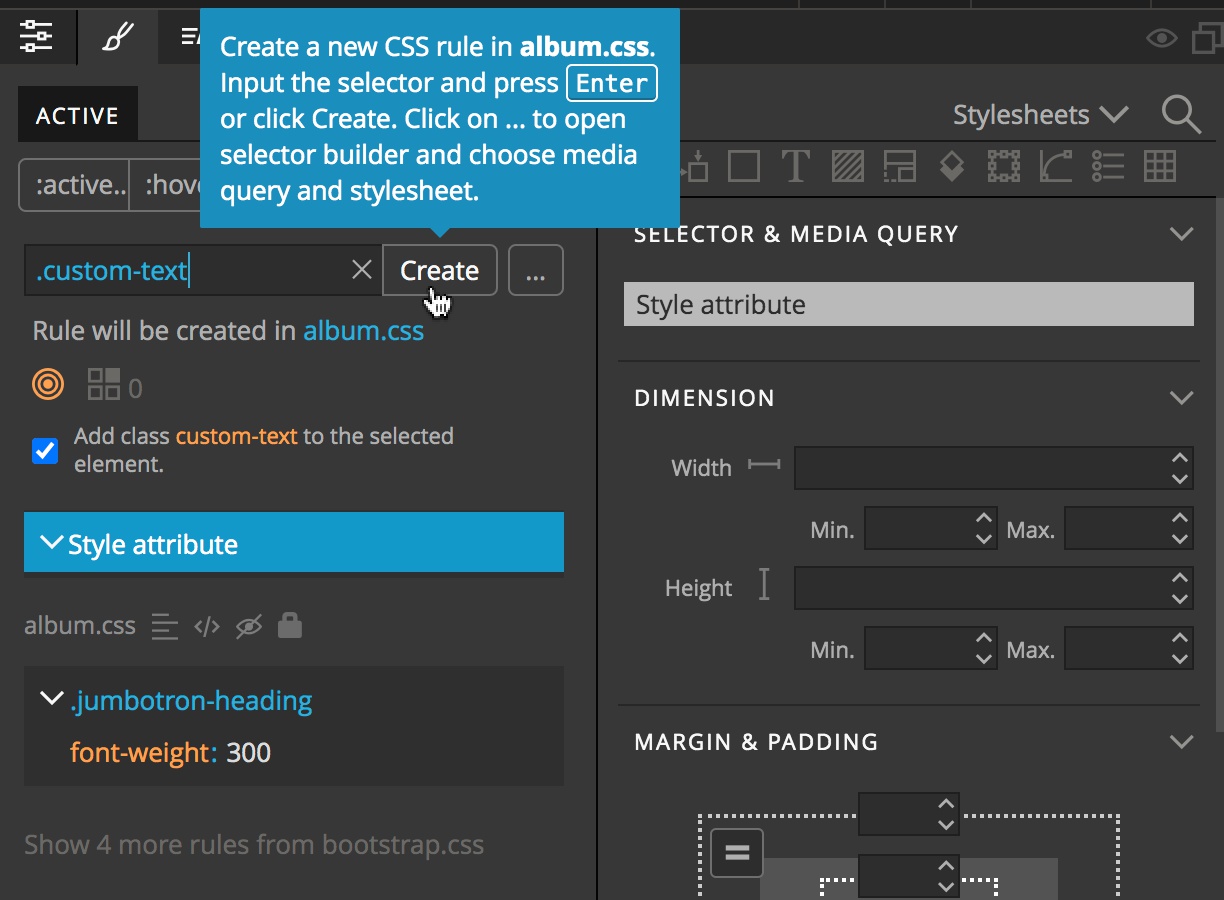The height and width of the screenshot is (900, 1224).
Task: Switch to the brush style editor tab
Action: click(117, 38)
